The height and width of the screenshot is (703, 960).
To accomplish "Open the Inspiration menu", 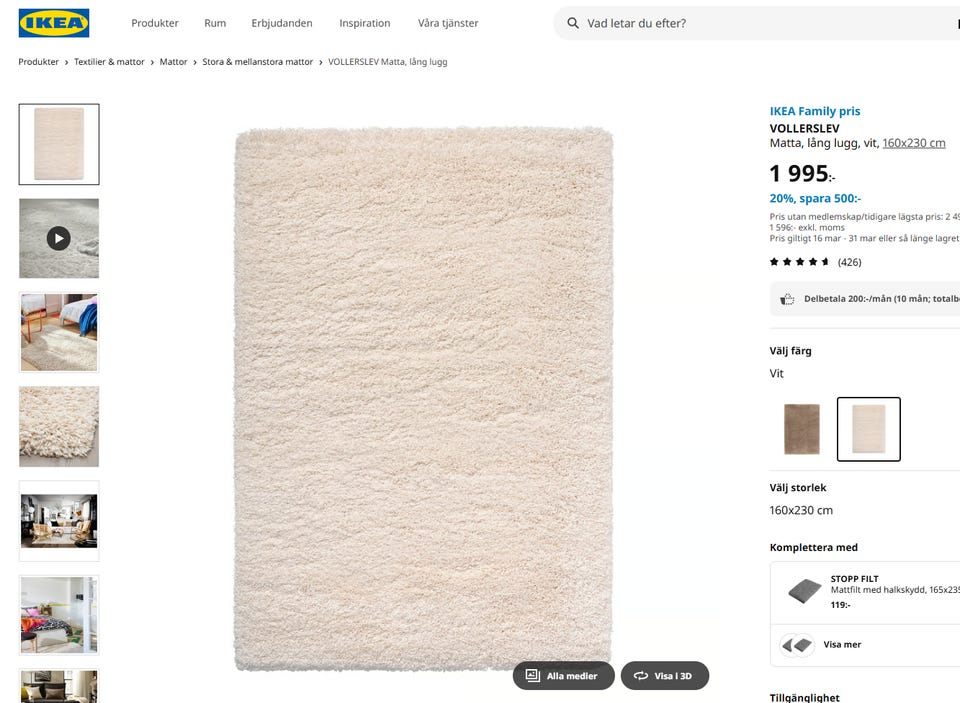I will pos(365,23).
